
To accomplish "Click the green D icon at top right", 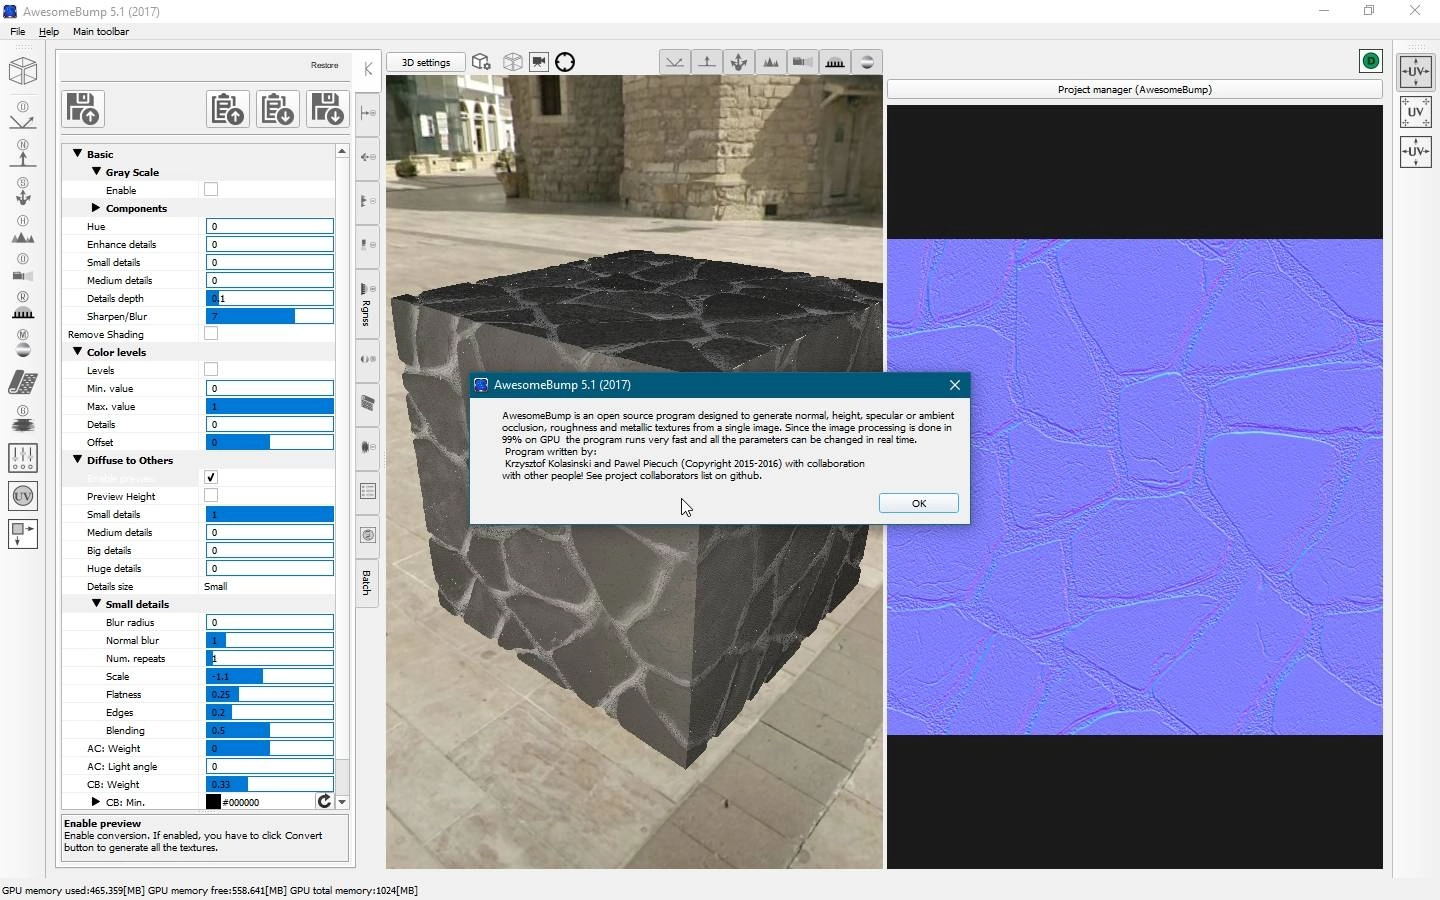I will pos(1370,61).
